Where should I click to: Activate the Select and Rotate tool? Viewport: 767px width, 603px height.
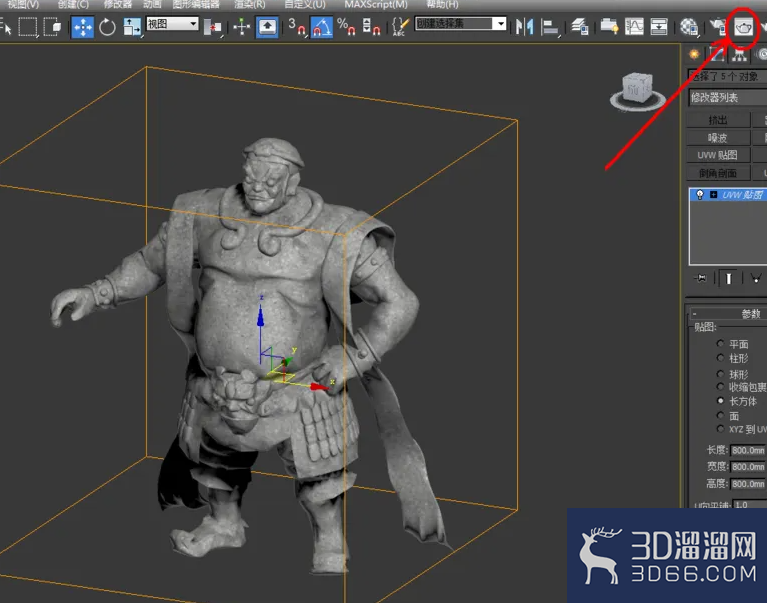[107, 27]
